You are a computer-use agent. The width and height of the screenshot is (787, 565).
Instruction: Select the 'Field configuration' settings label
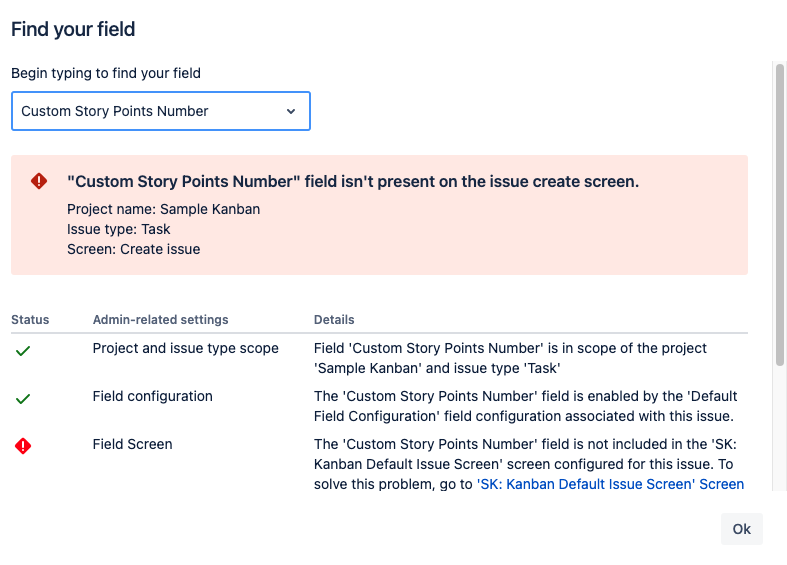click(153, 396)
